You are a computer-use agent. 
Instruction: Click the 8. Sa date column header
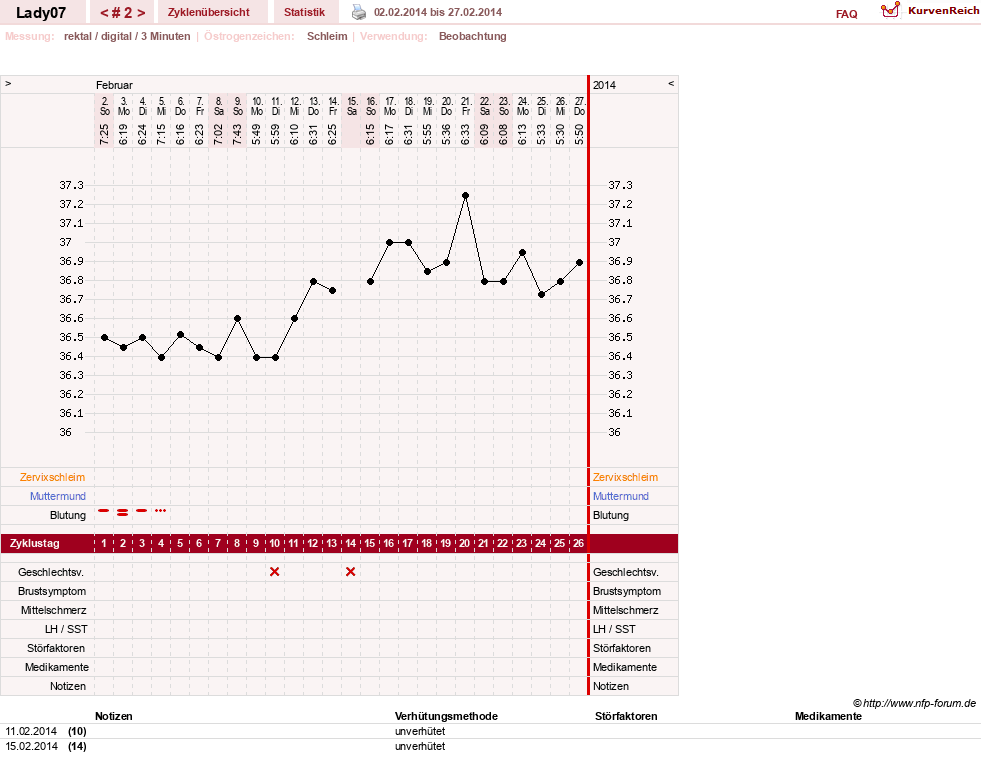pos(218,106)
